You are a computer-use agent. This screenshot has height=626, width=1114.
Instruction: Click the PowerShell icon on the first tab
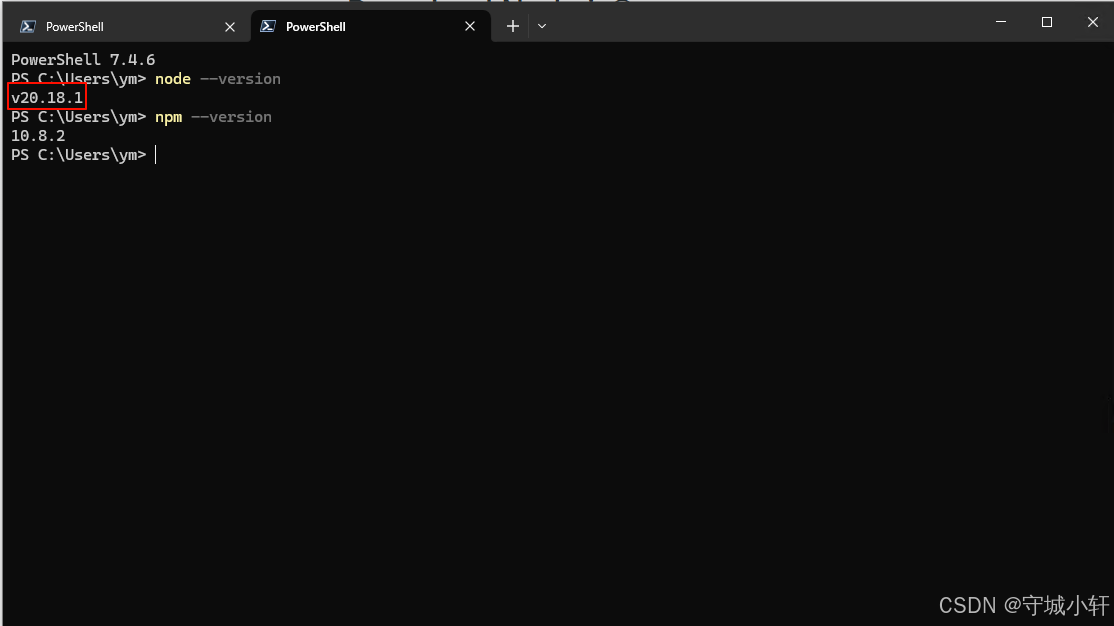click(28, 26)
